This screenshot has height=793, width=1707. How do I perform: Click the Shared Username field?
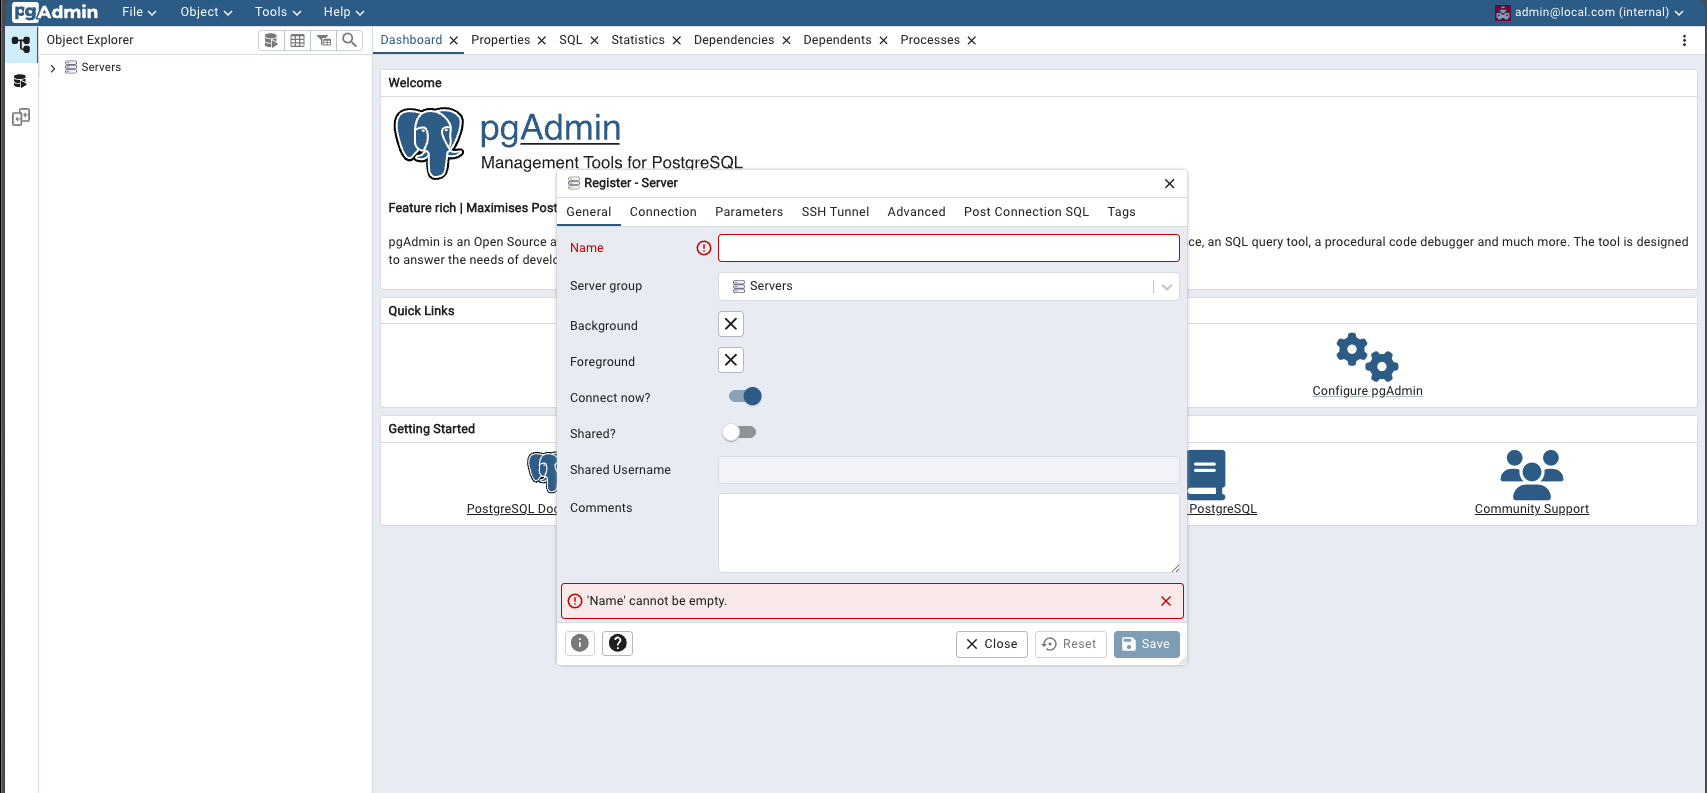point(948,470)
